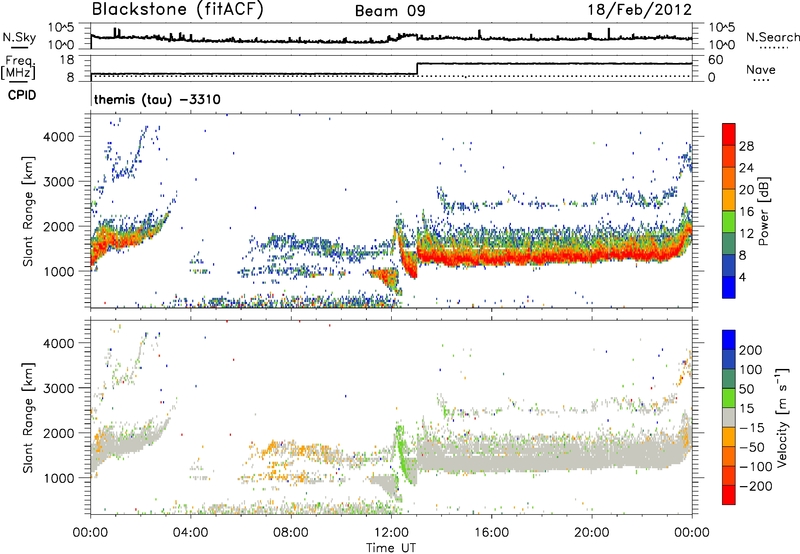Click the "12" power colorbar tick
Image resolution: width=800 pixels, height=554 pixels.
click(x=746, y=234)
